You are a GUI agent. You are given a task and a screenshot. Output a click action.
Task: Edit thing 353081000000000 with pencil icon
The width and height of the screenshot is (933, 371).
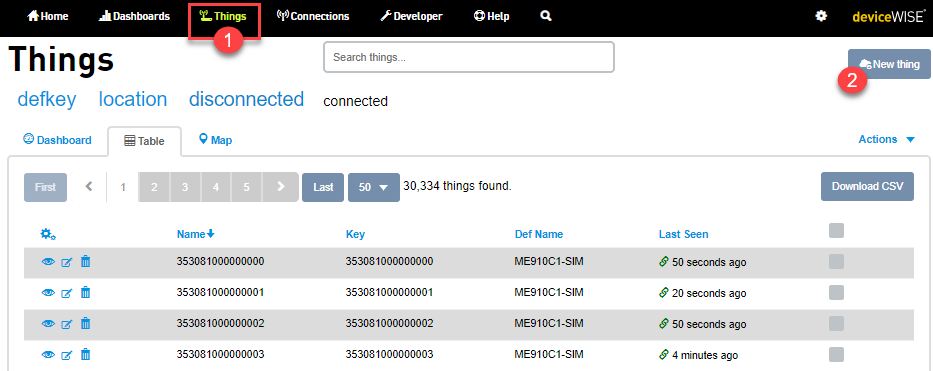(x=67, y=262)
